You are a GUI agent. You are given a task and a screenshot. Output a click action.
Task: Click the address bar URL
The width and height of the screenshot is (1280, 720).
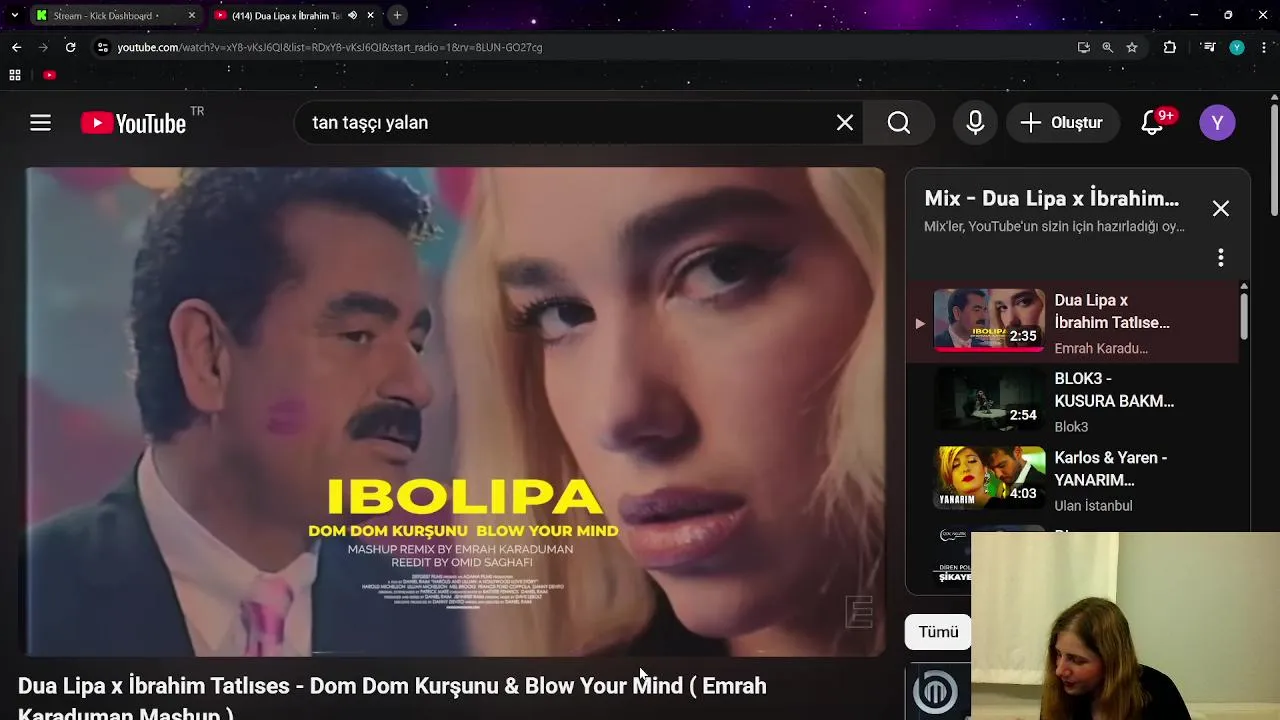[x=330, y=47]
